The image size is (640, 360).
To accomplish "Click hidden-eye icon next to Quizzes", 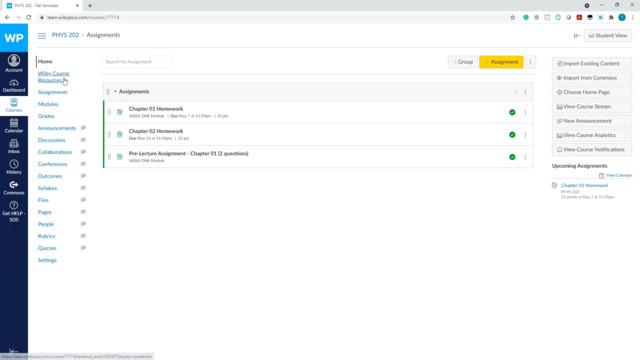I will click(x=83, y=248).
